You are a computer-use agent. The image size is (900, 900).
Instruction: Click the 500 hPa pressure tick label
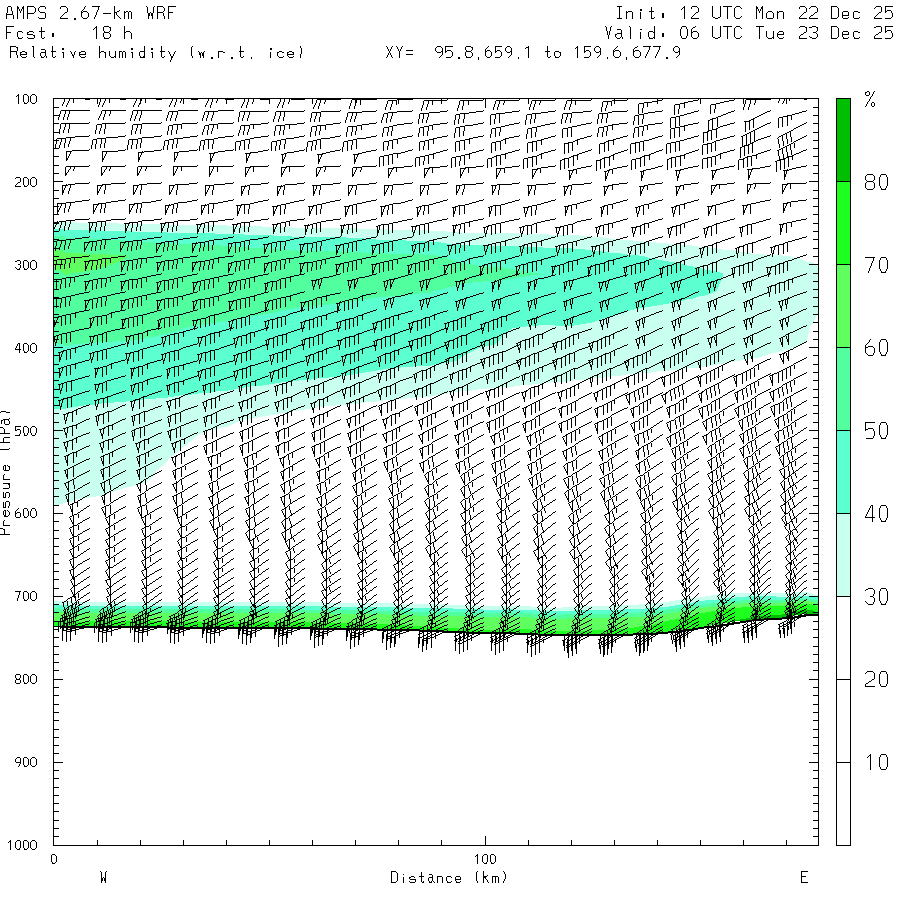26,431
